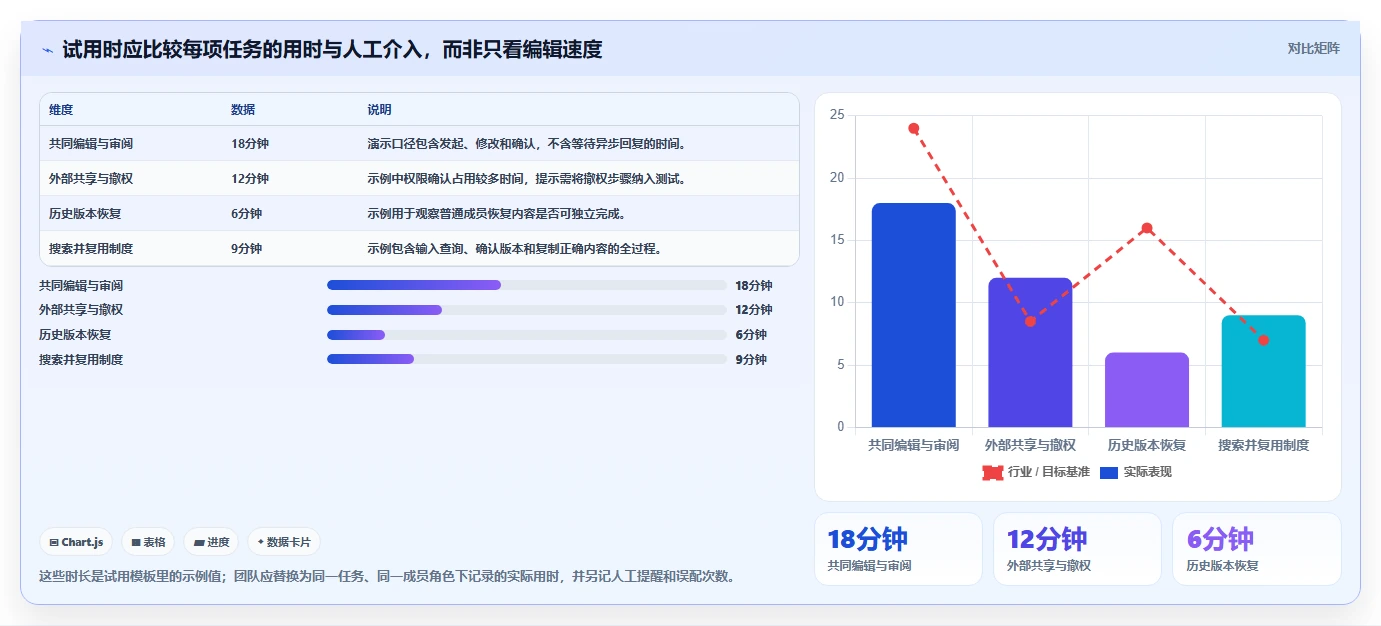Click the 说明 column header
This screenshot has width=1381, height=626.
(379, 110)
